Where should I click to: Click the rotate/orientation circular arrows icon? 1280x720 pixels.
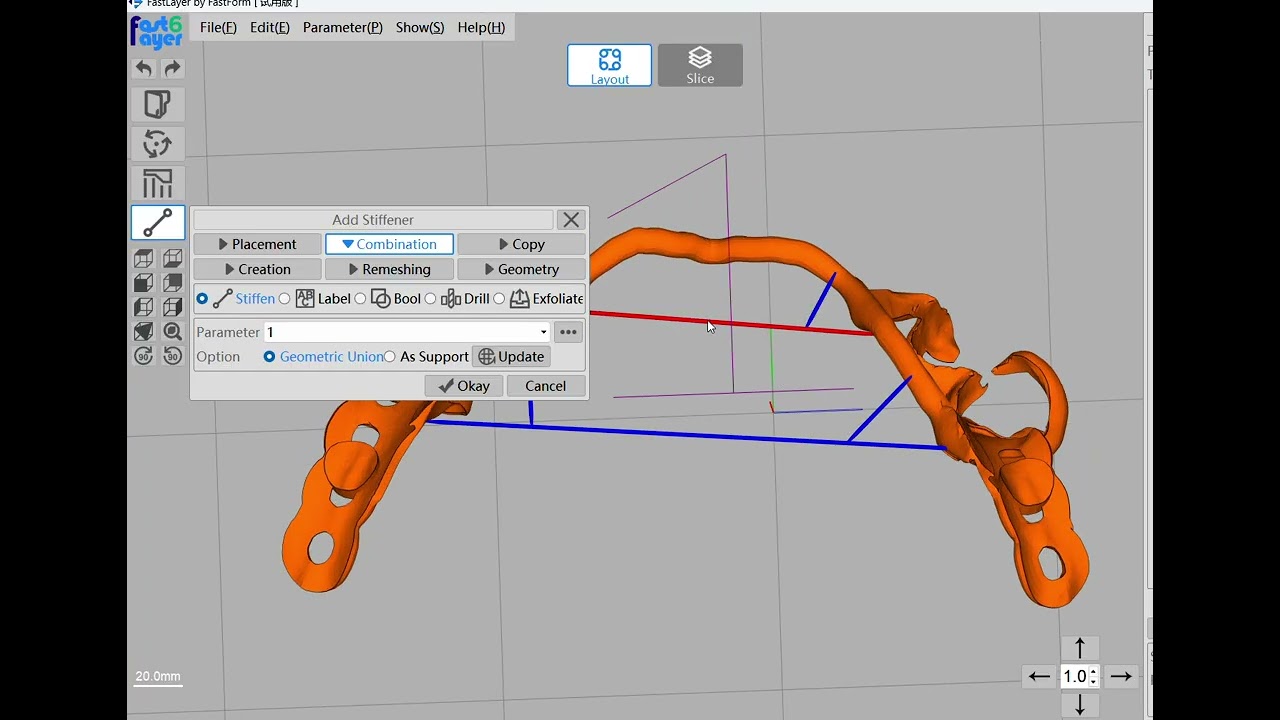pyautogui.click(x=157, y=144)
